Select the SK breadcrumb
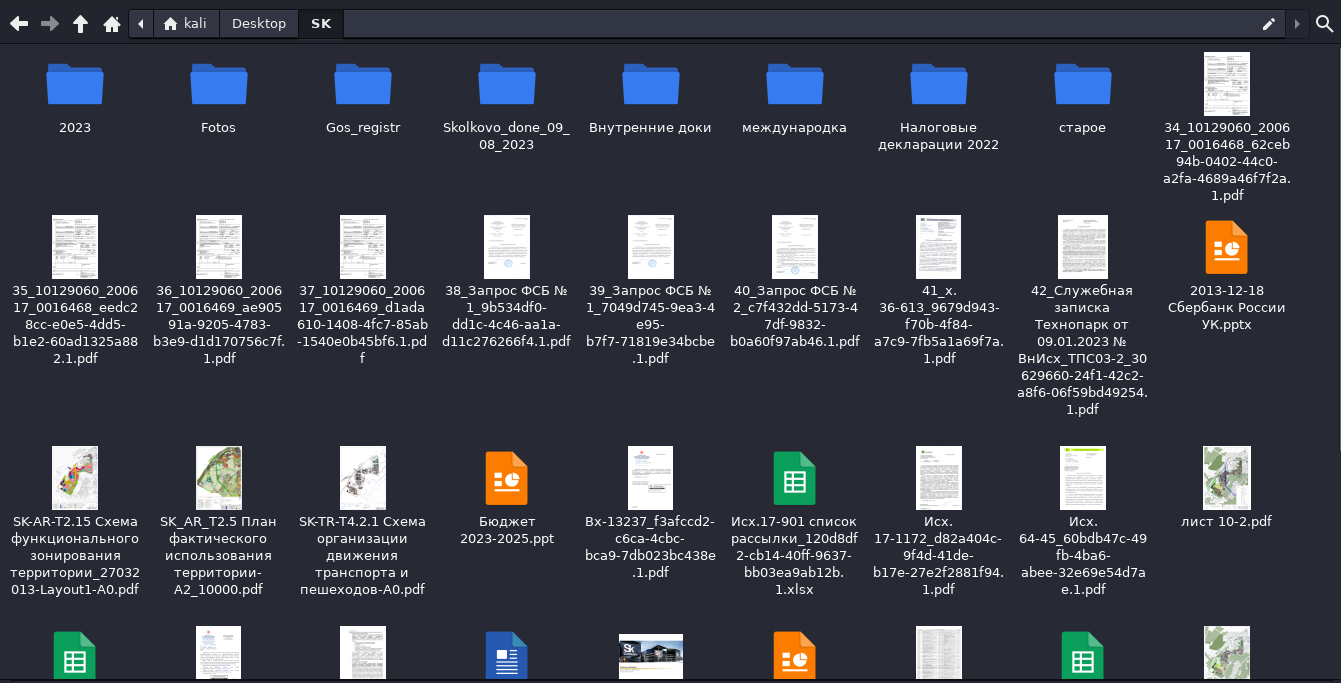1341x683 pixels. pos(321,23)
